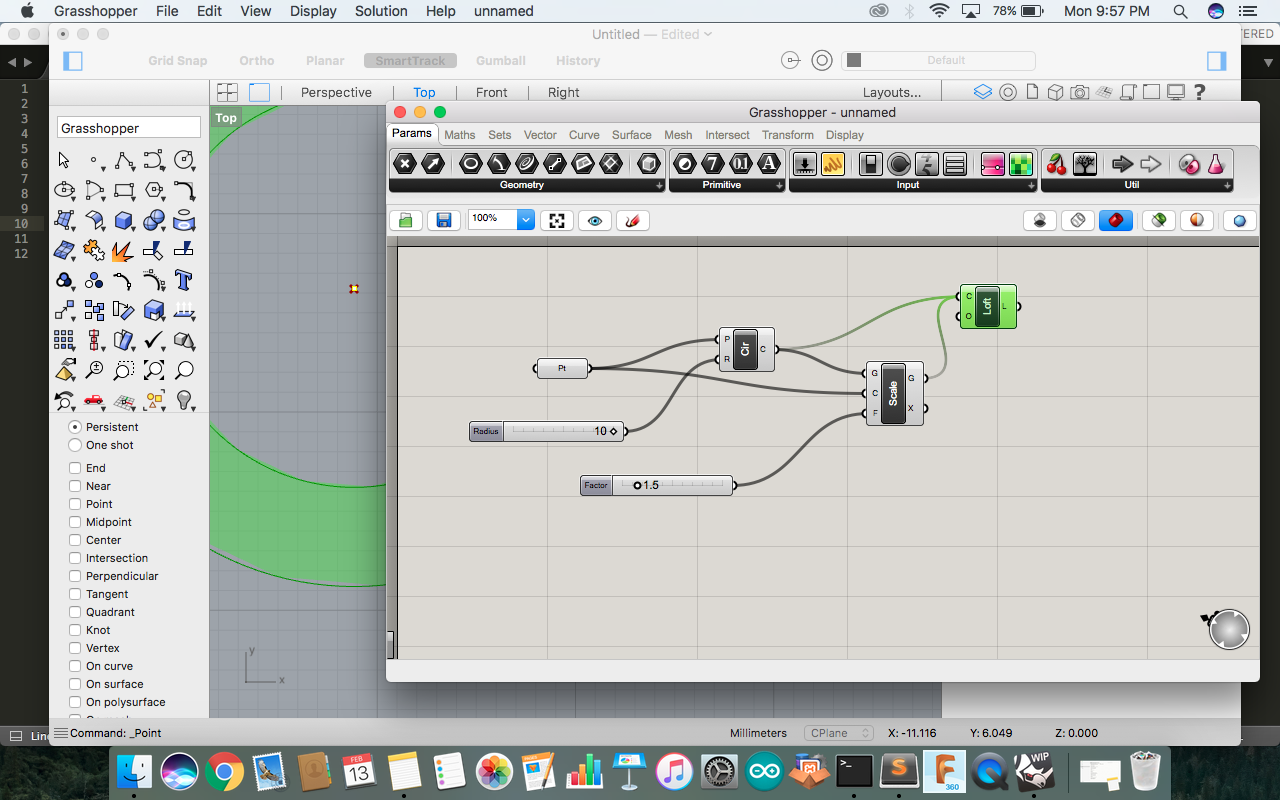Add the green Colour Swatch input component
The width and height of the screenshot is (1280, 800).
pyautogui.click(x=1020, y=164)
